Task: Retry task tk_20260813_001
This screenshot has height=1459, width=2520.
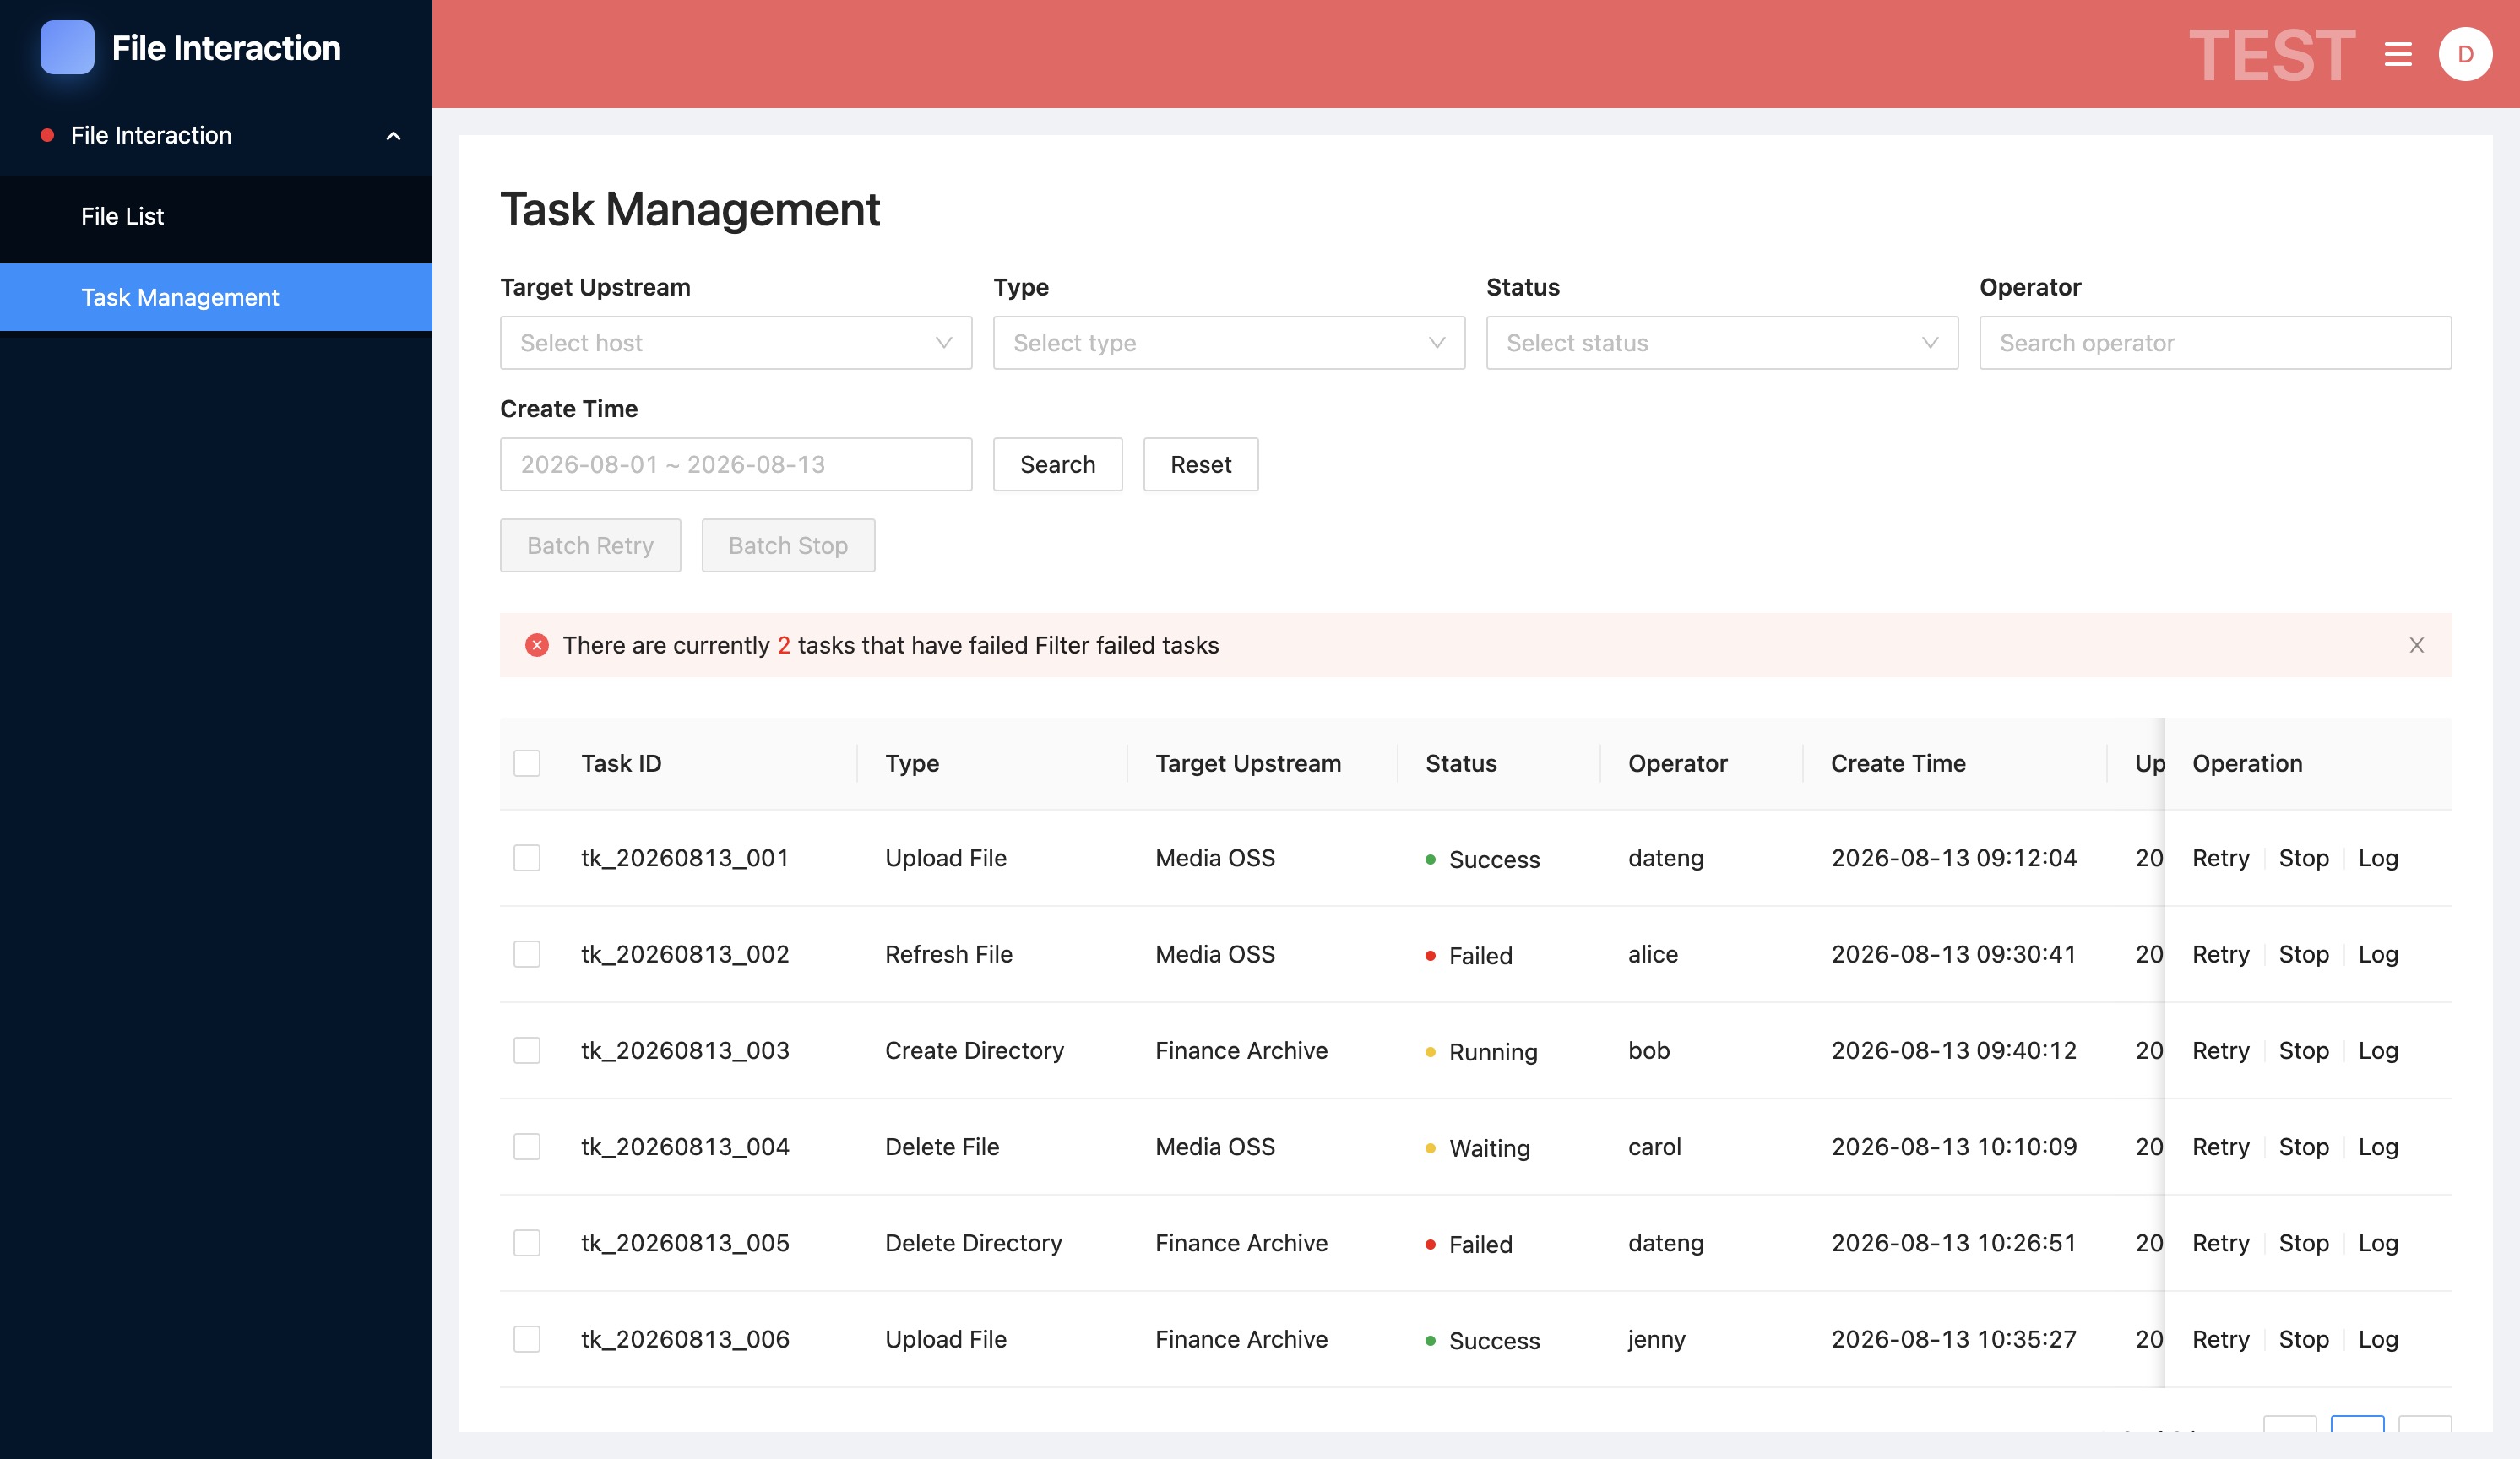Action: 2220,858
